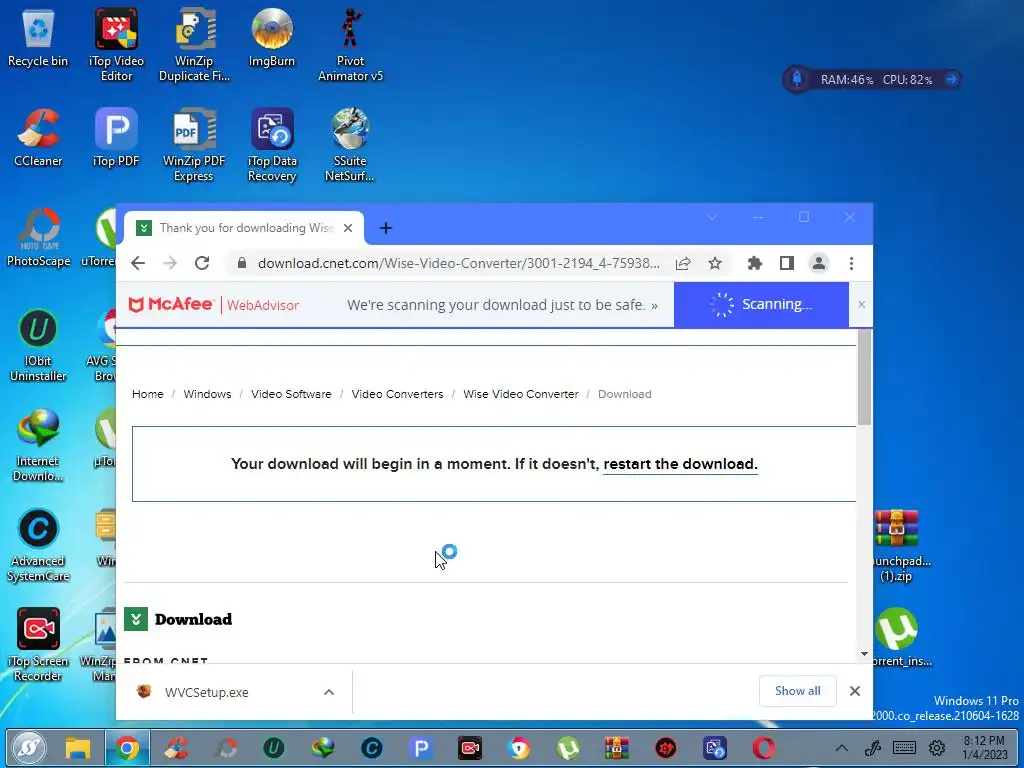1024x768 pixels.
Task: Expand RAM CPU widget arrow
Action: [952, 79]
